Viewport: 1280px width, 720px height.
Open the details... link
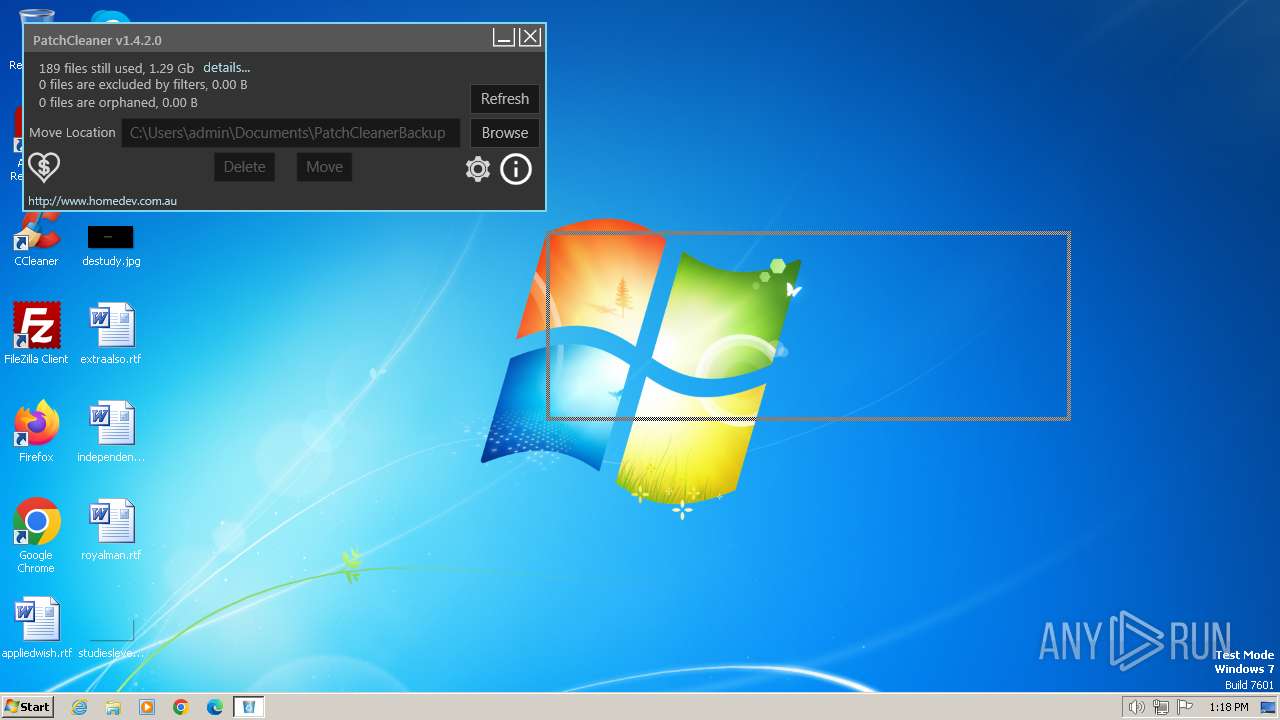227,68
